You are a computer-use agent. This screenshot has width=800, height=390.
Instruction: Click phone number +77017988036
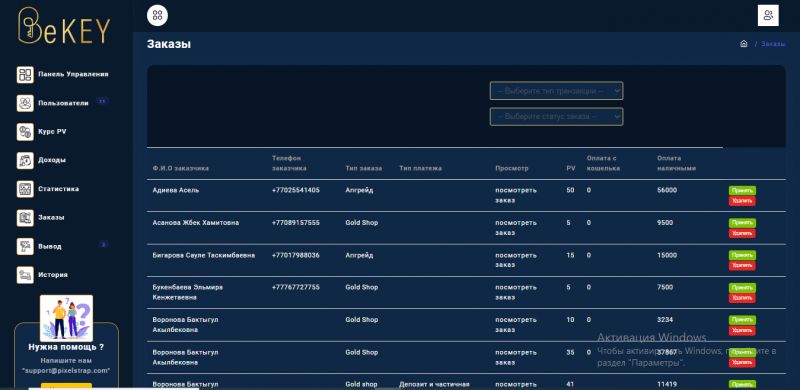(296, 255)
